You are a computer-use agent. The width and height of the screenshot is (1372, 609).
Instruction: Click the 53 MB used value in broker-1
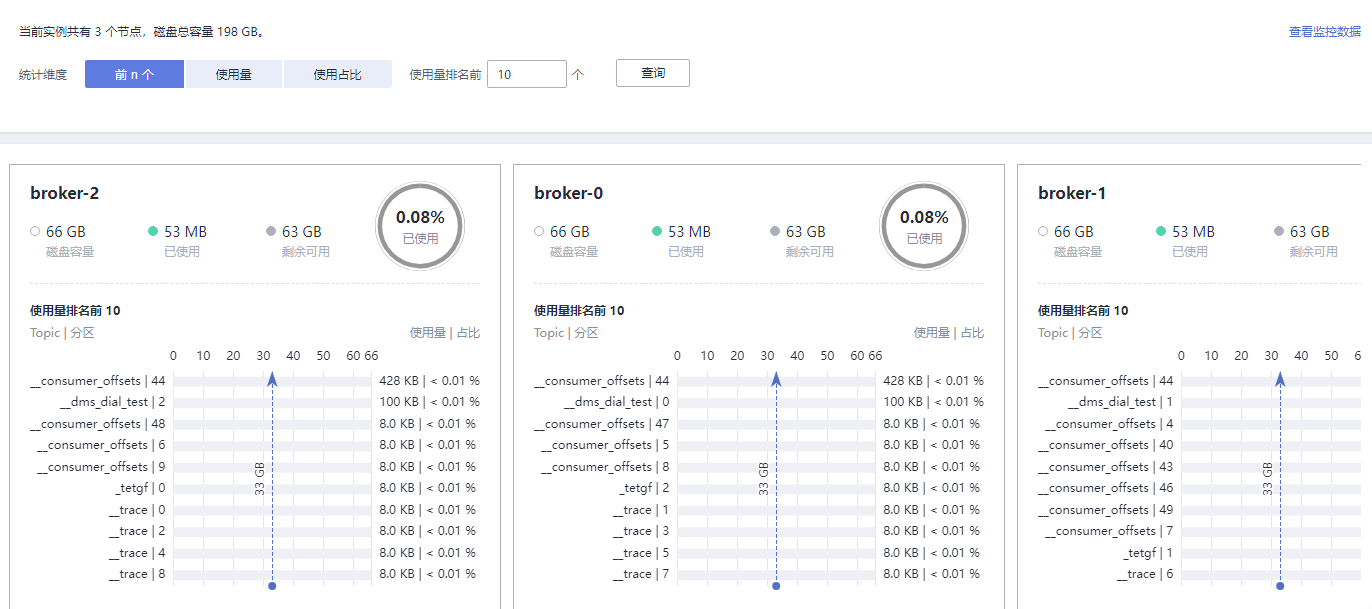point(1193,231)
